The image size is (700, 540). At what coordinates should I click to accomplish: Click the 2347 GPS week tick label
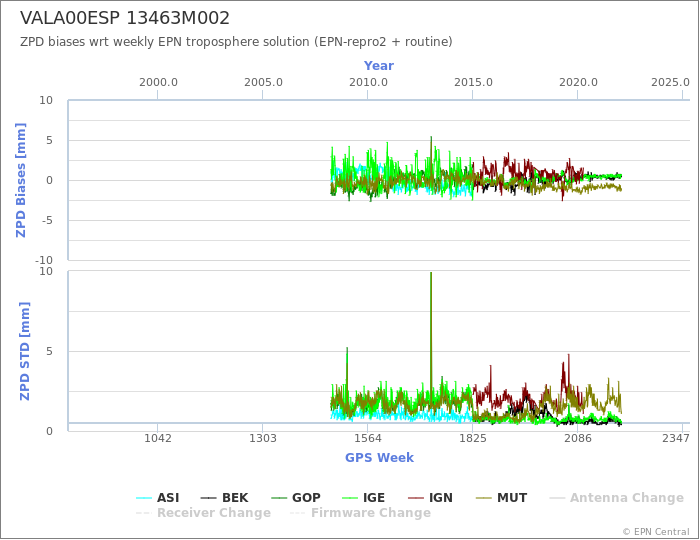[676, 438]
